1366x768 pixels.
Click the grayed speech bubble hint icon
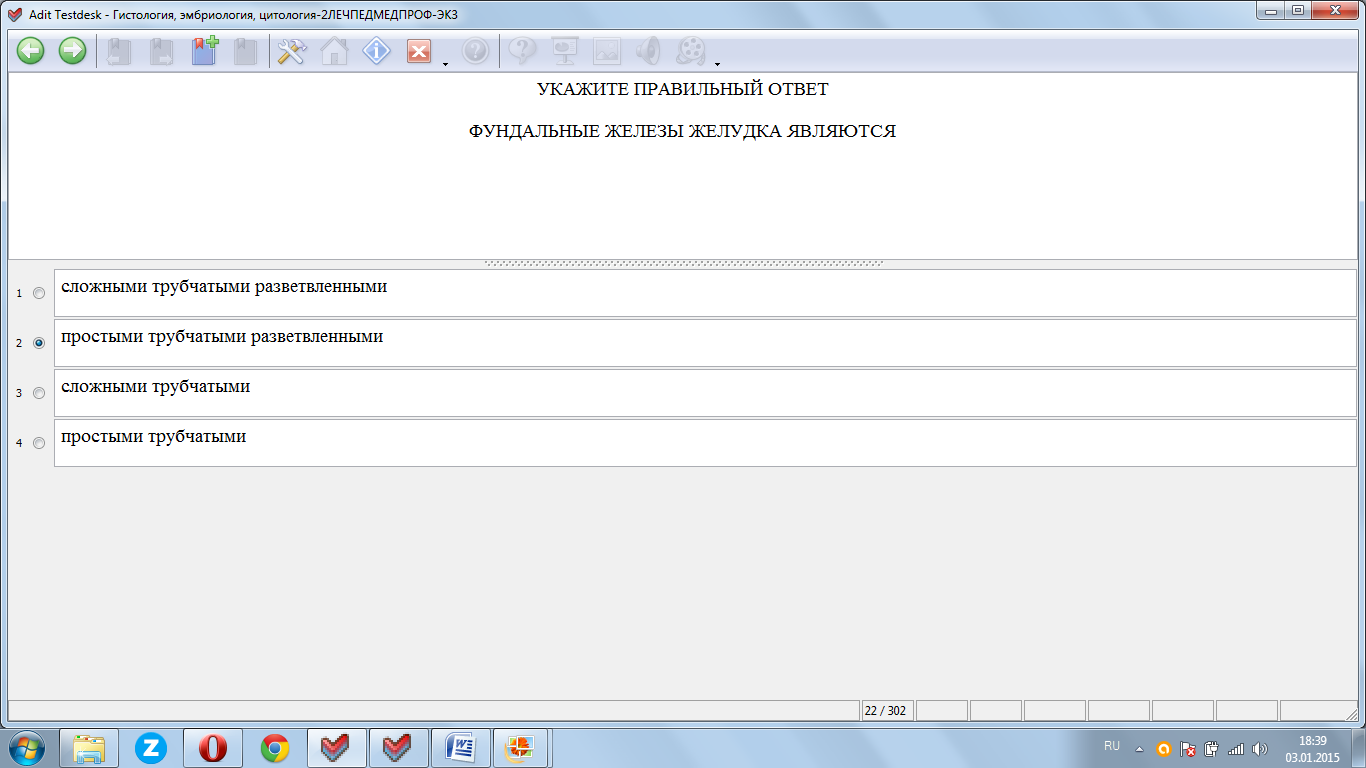523,51
